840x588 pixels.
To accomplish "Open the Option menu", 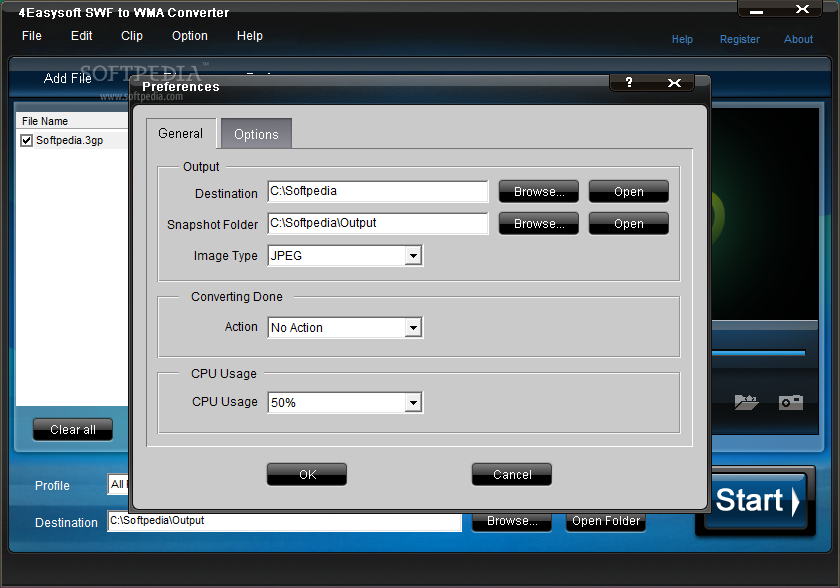I will 190,36.
